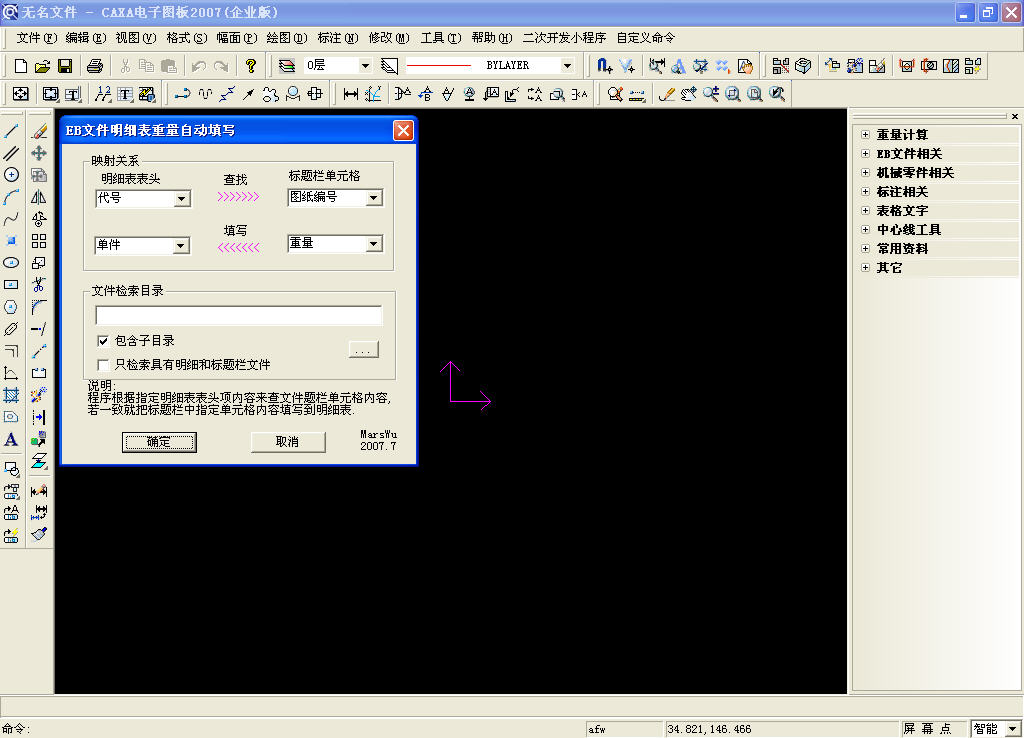The image size is (1024, 738).
Task: Click the linear Dimension tool icon
Action: [351, 94]
